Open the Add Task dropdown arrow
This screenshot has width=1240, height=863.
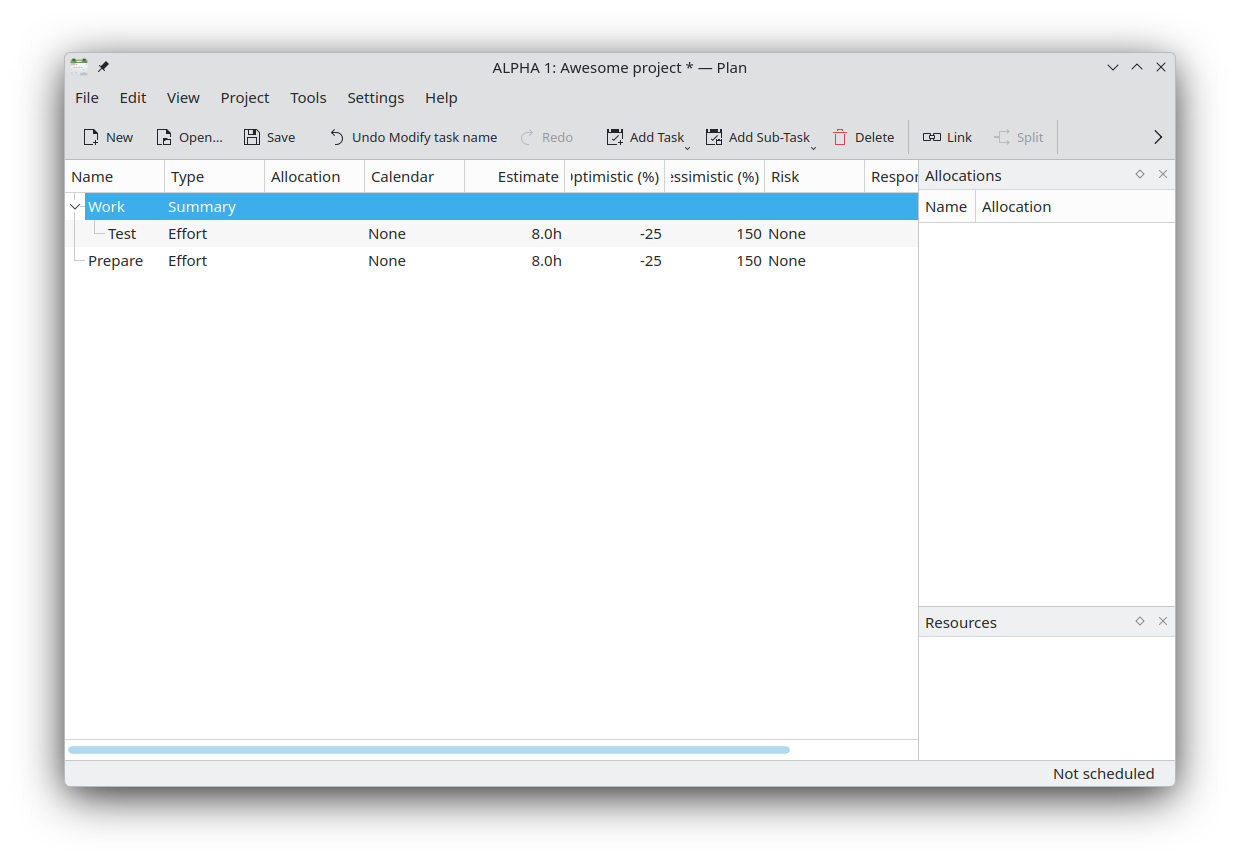(x=688, y=148)
